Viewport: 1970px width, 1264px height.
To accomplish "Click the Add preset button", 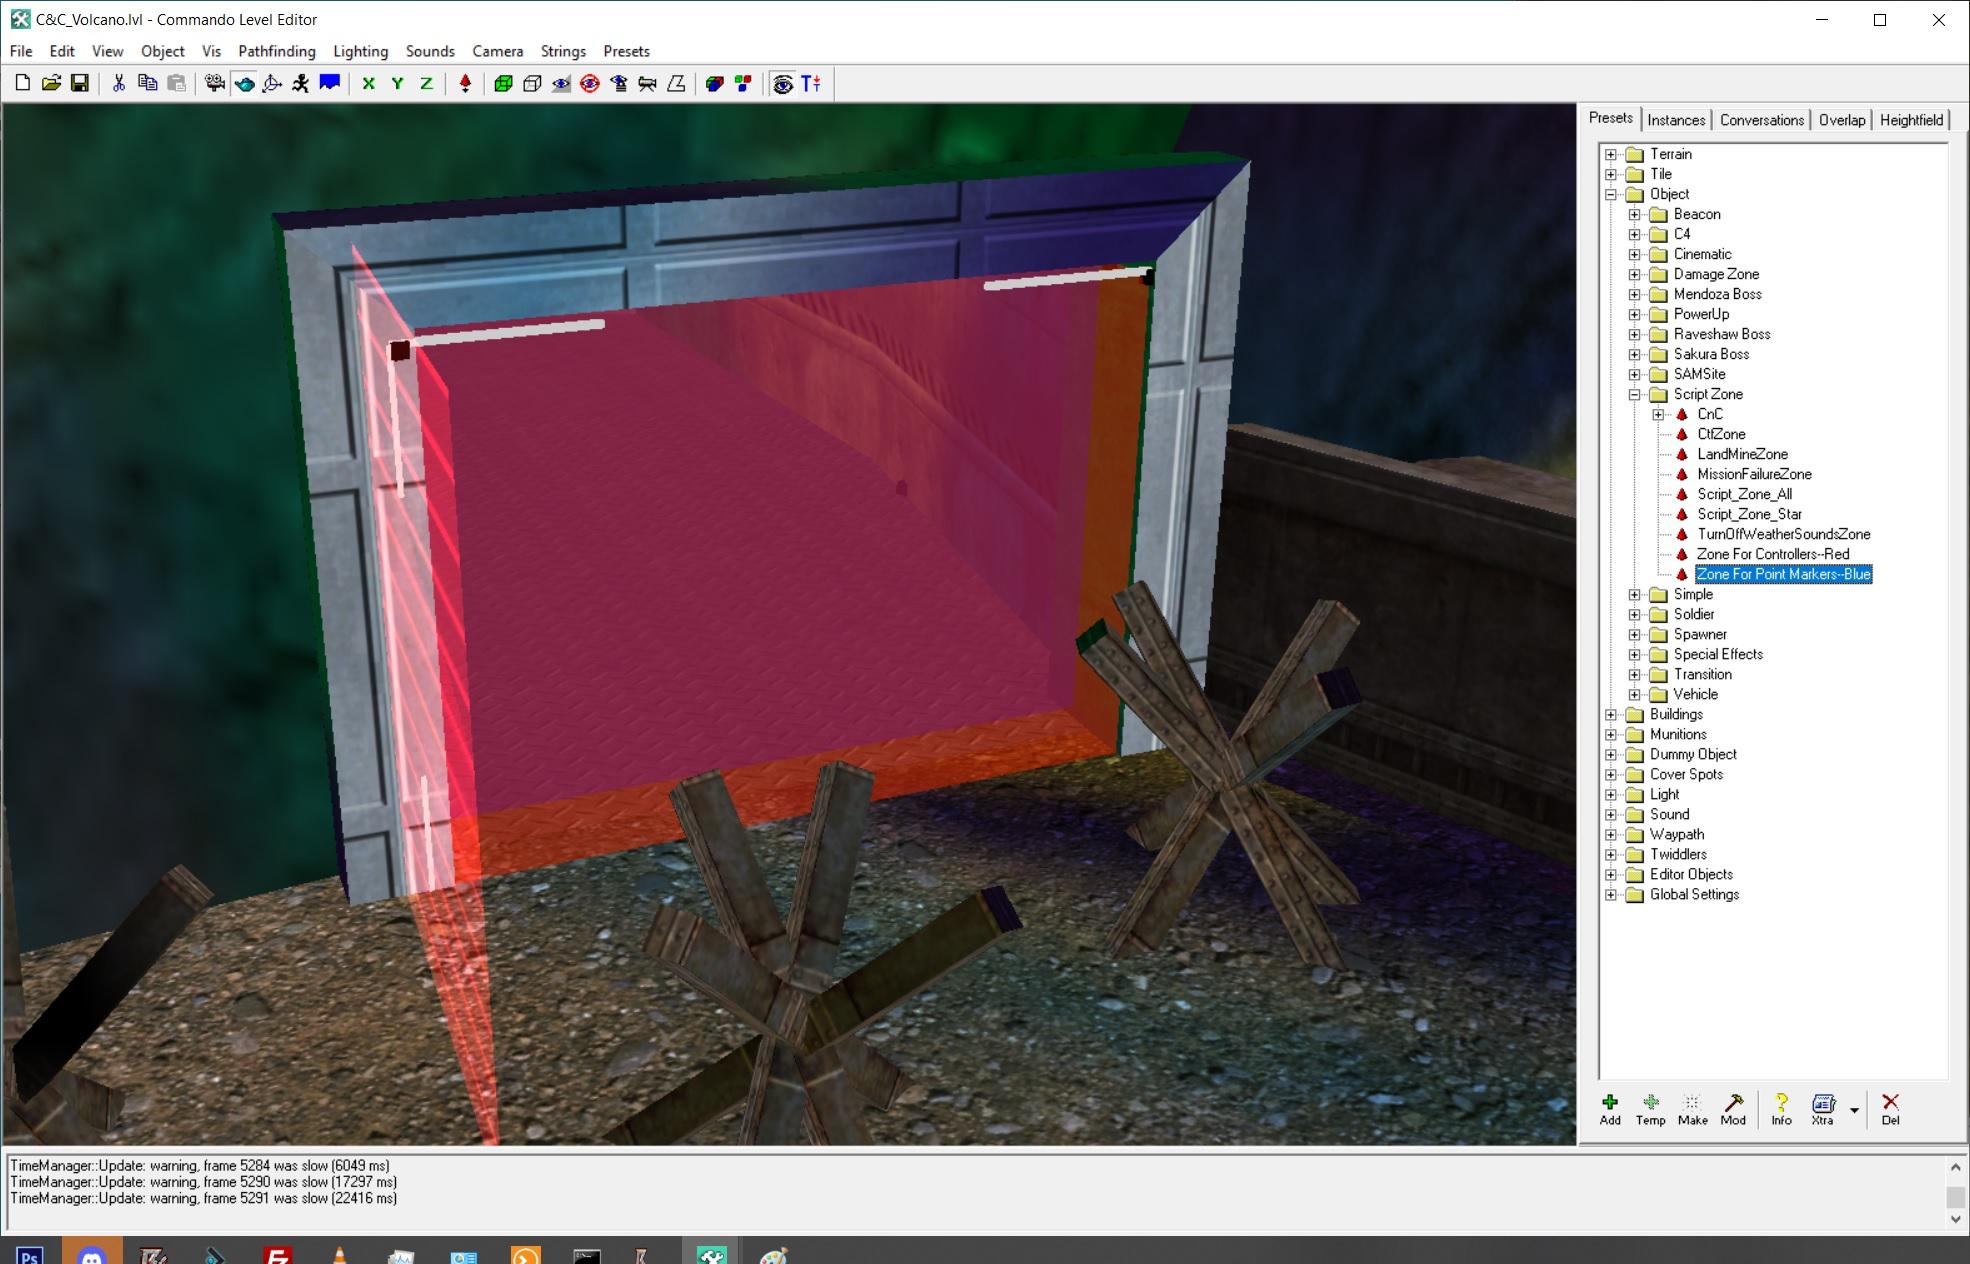I will click(x=1610, y=1108).
